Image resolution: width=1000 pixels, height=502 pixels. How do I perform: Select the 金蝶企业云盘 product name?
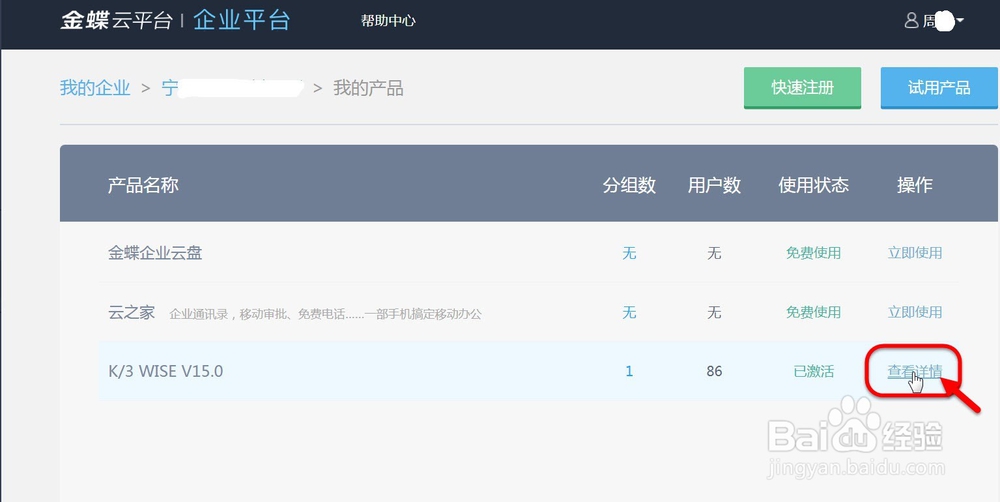155,253
